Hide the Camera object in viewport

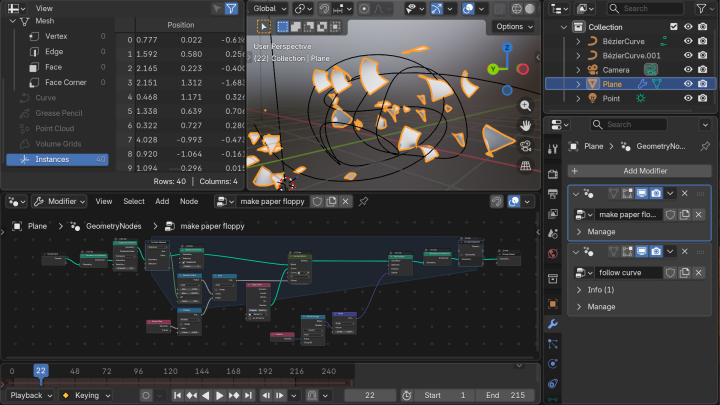click(688, 69)
